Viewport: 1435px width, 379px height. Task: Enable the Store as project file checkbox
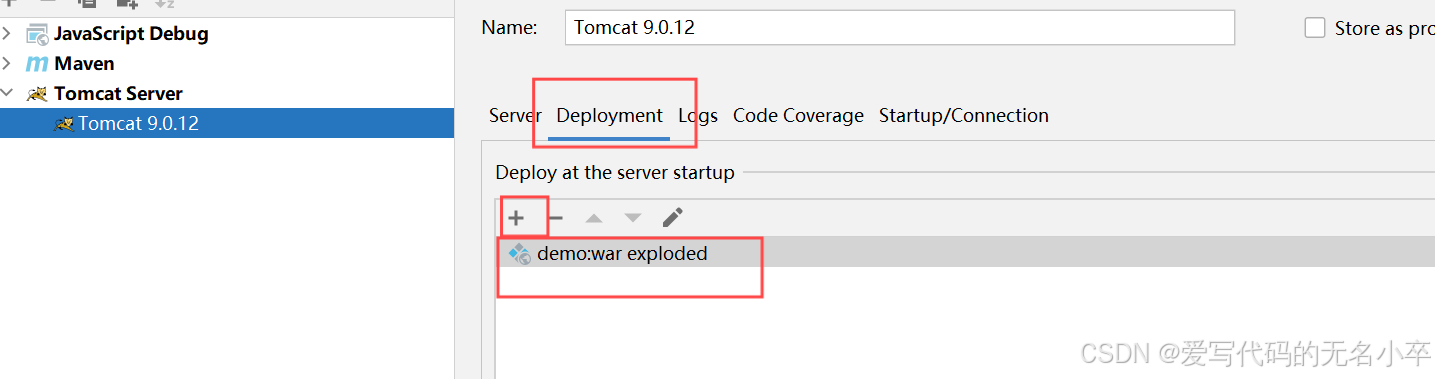pyautogui.click(x=1315, y=28)
